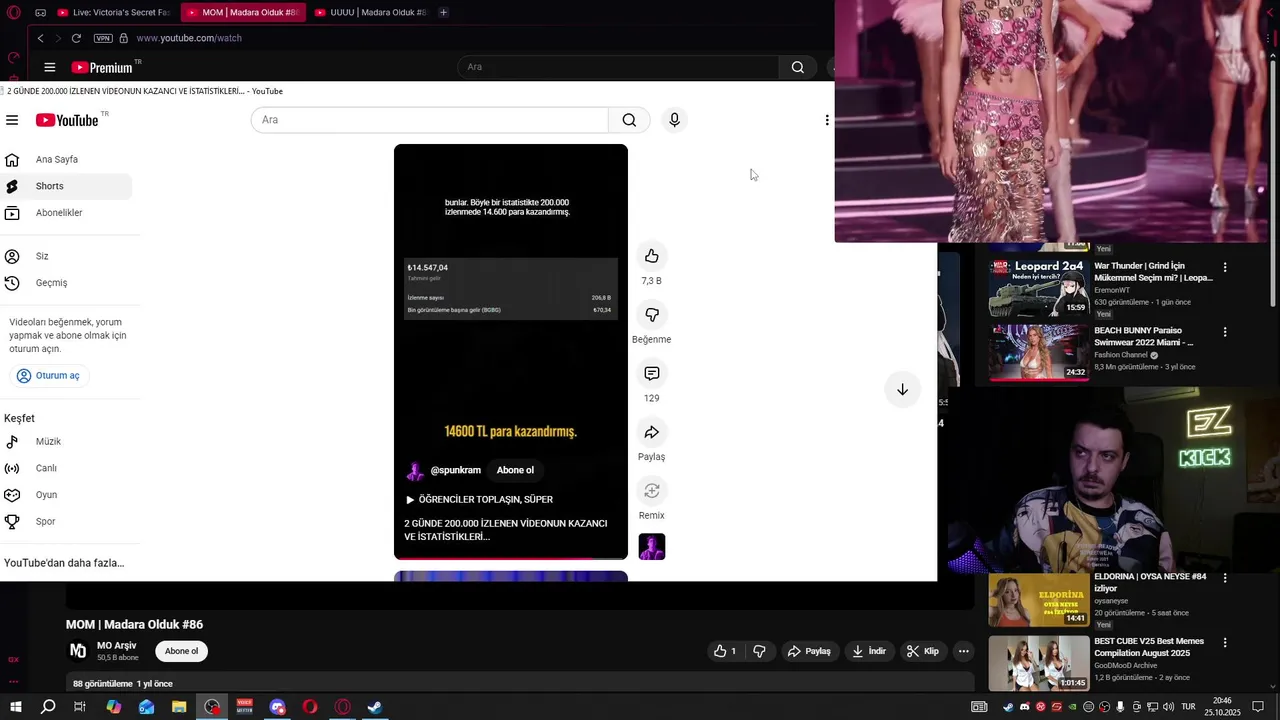Image resolution: width=1280 pixels, height=720 pixels.
Task: Open options for War Thunder recommended video
Action: coord(1225,268)
